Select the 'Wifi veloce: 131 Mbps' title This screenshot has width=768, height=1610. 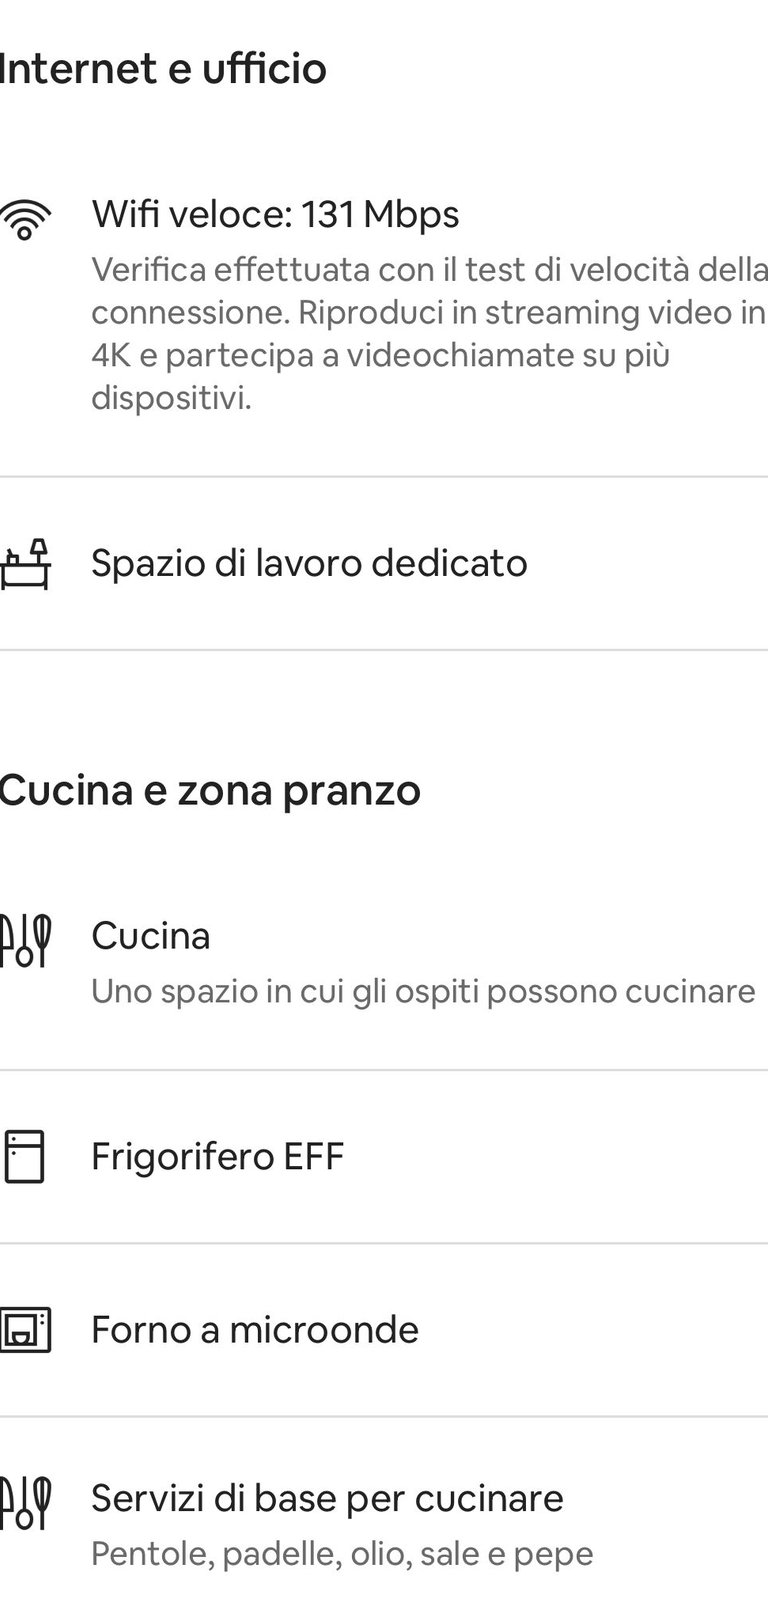tap(275, 214)
